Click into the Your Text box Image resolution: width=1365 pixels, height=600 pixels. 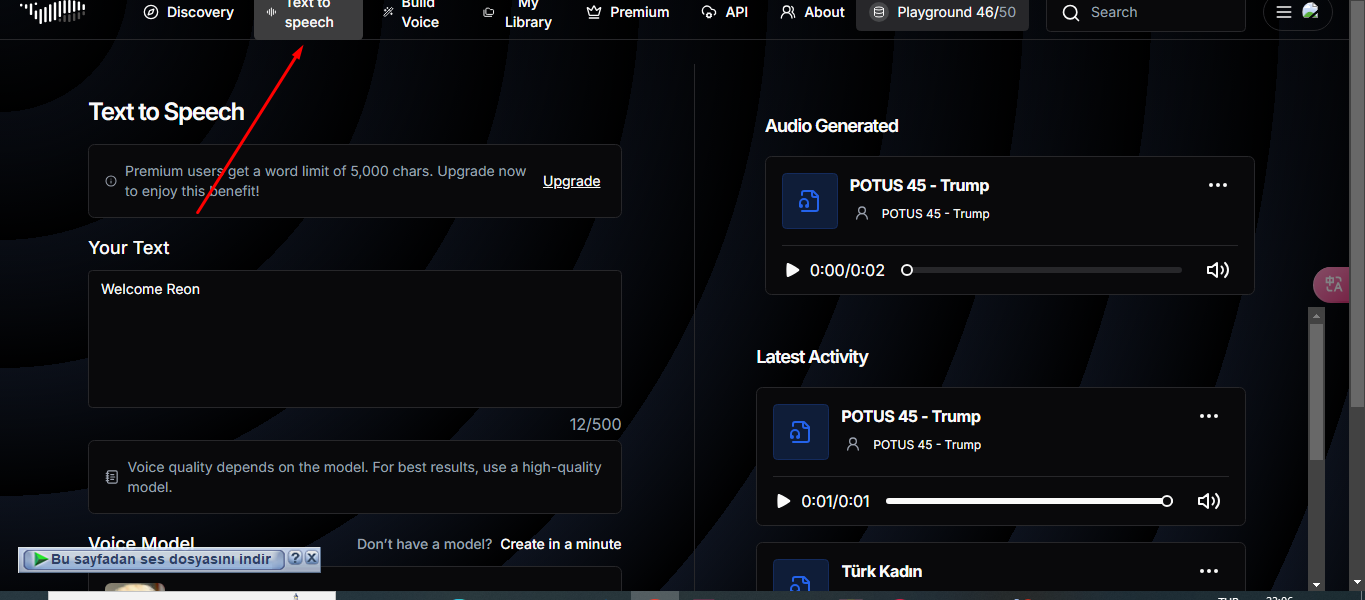point(355,339)
